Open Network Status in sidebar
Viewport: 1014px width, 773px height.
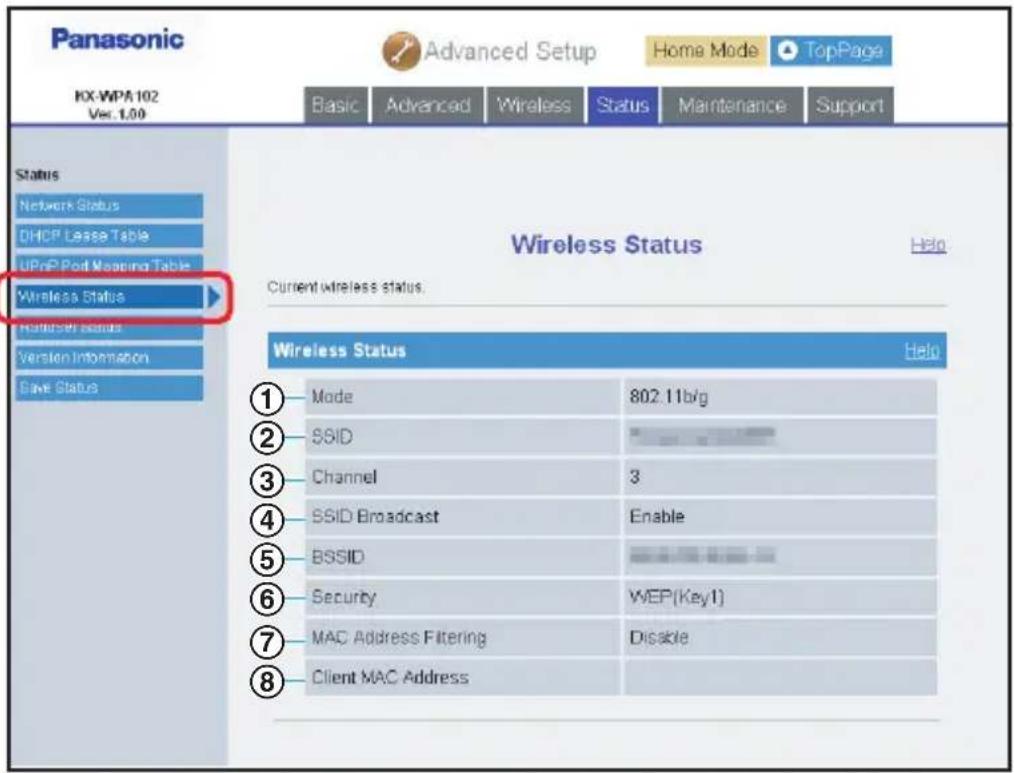(x=109, y=206)
